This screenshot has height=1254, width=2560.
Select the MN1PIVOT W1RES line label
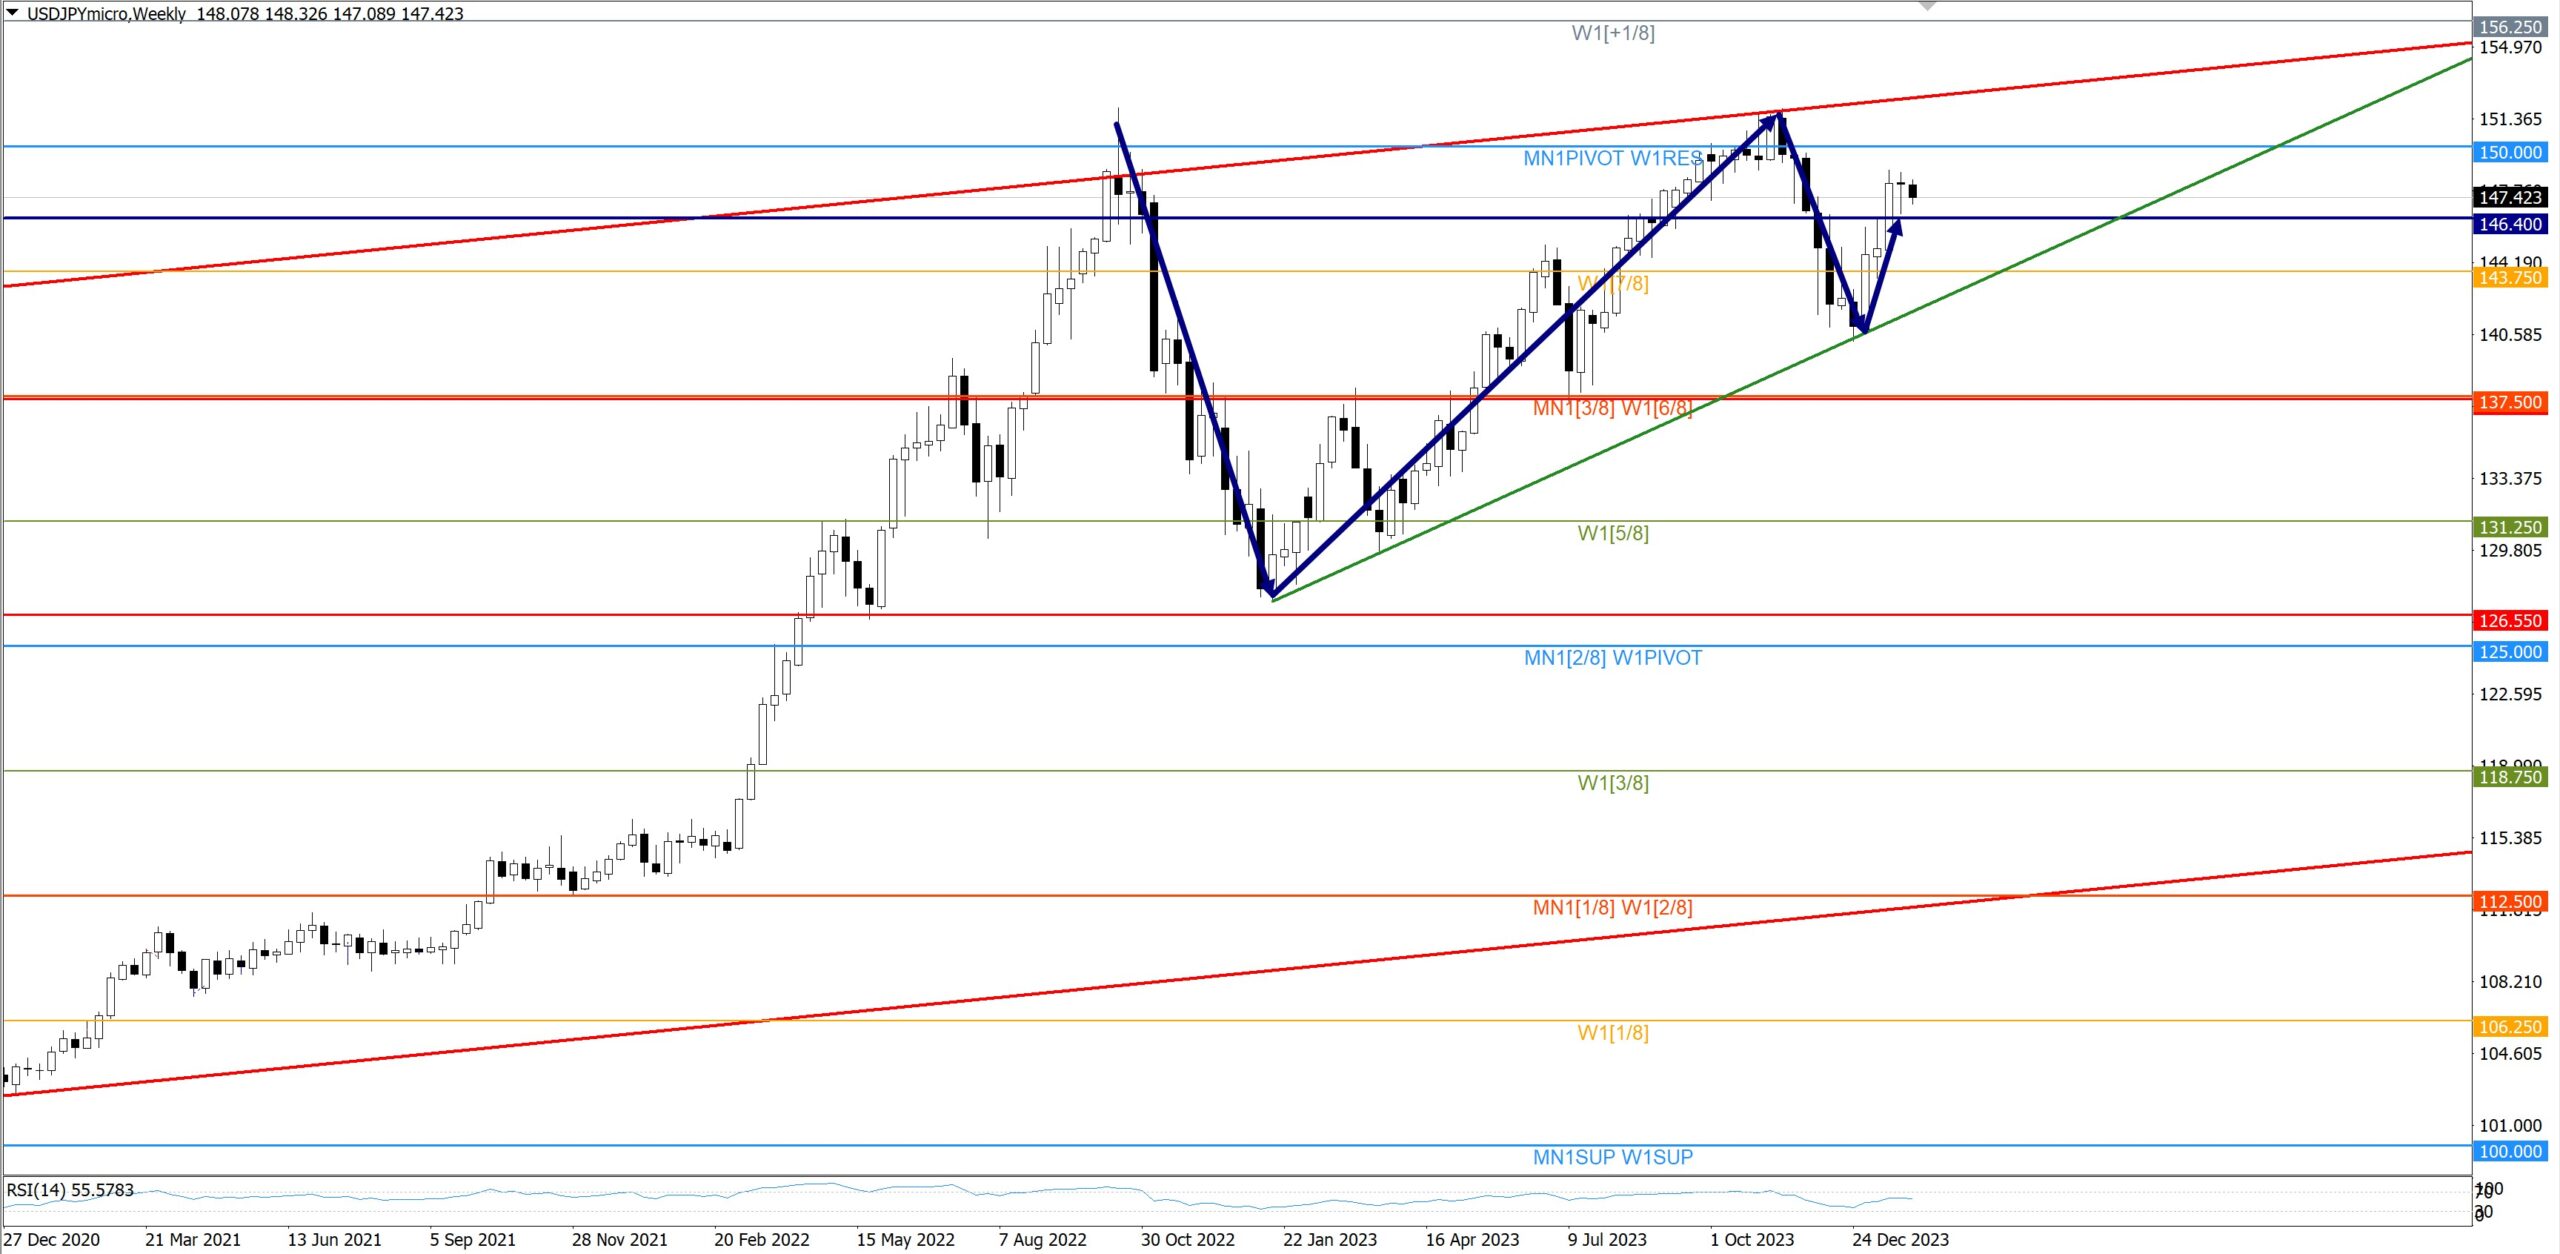1612,158
